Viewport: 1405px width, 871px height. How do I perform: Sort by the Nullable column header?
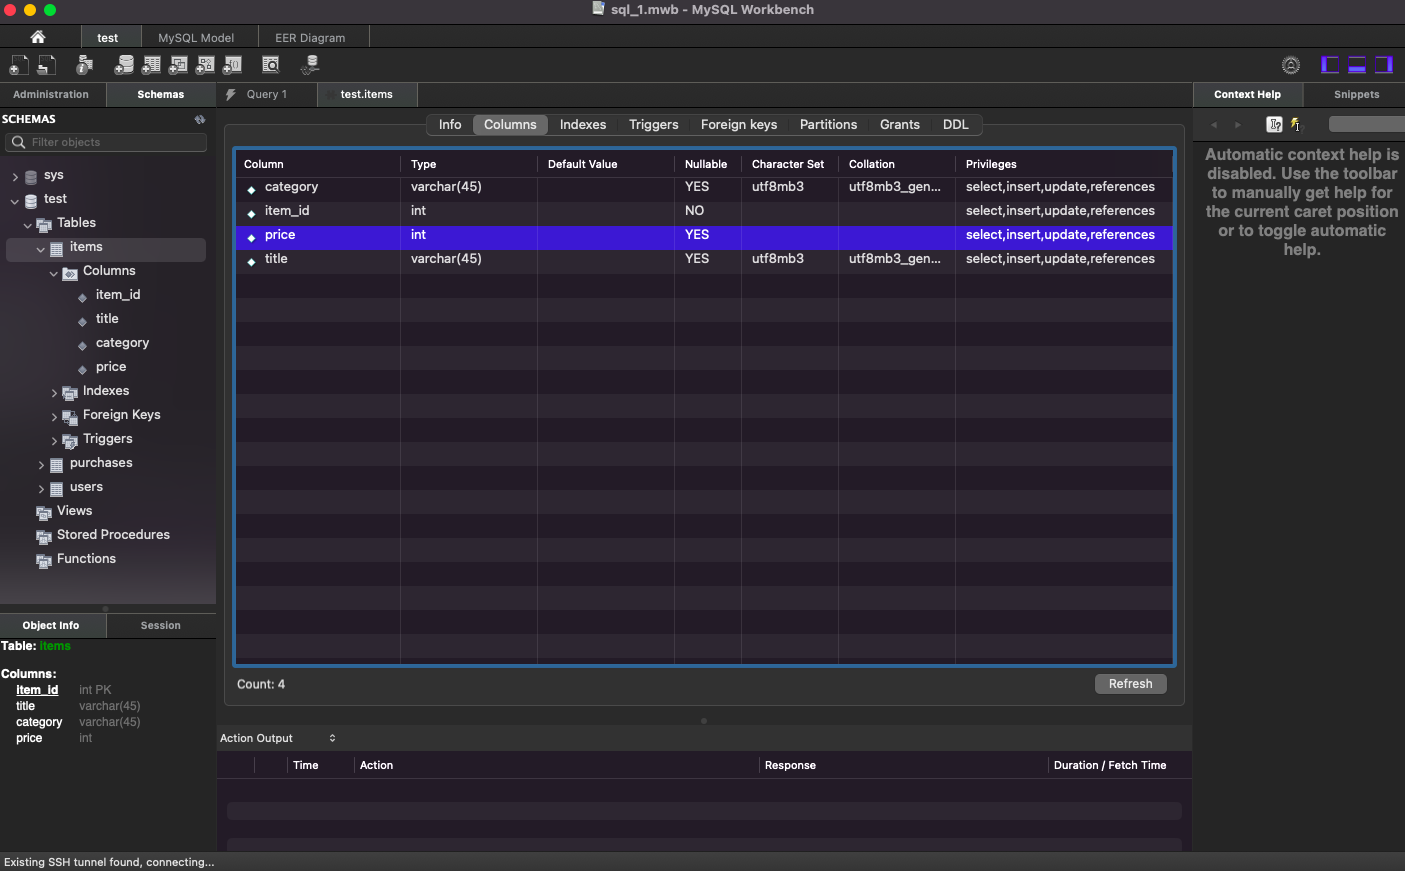[706, 164]
